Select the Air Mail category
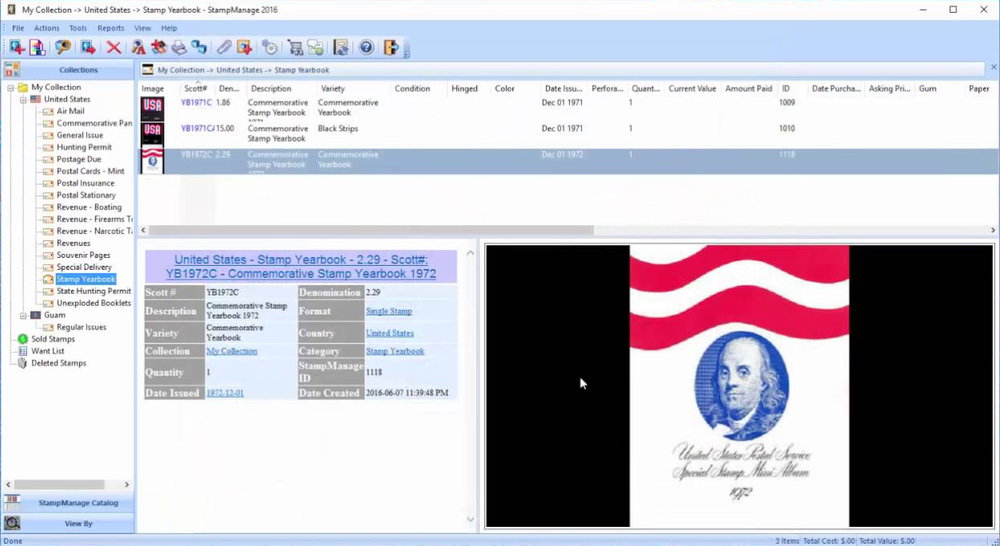Image resolution: width=1000 pixels, height=546 pixels. (x=70, y=111)
